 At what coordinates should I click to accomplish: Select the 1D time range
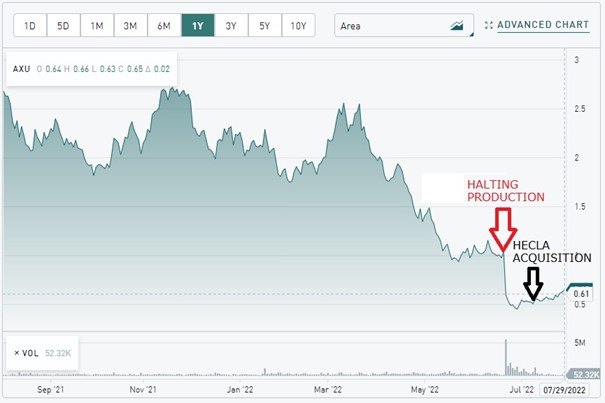(x=30, y=25)
